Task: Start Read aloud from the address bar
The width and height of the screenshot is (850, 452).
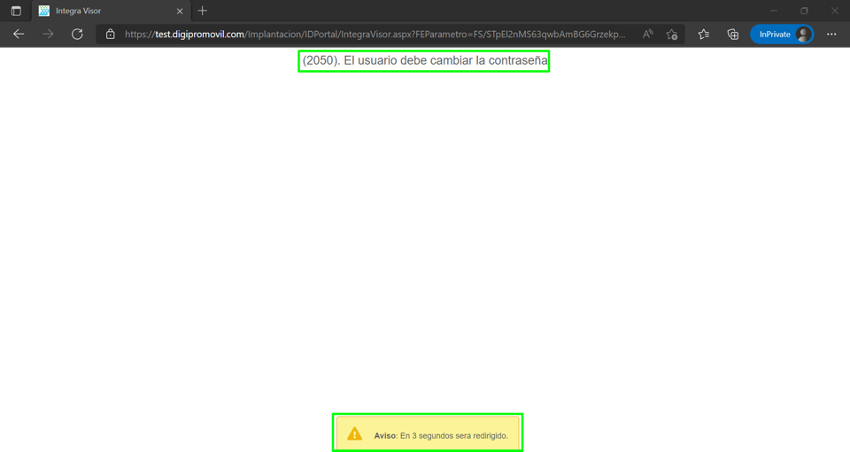Action: (x=648, y=34)
